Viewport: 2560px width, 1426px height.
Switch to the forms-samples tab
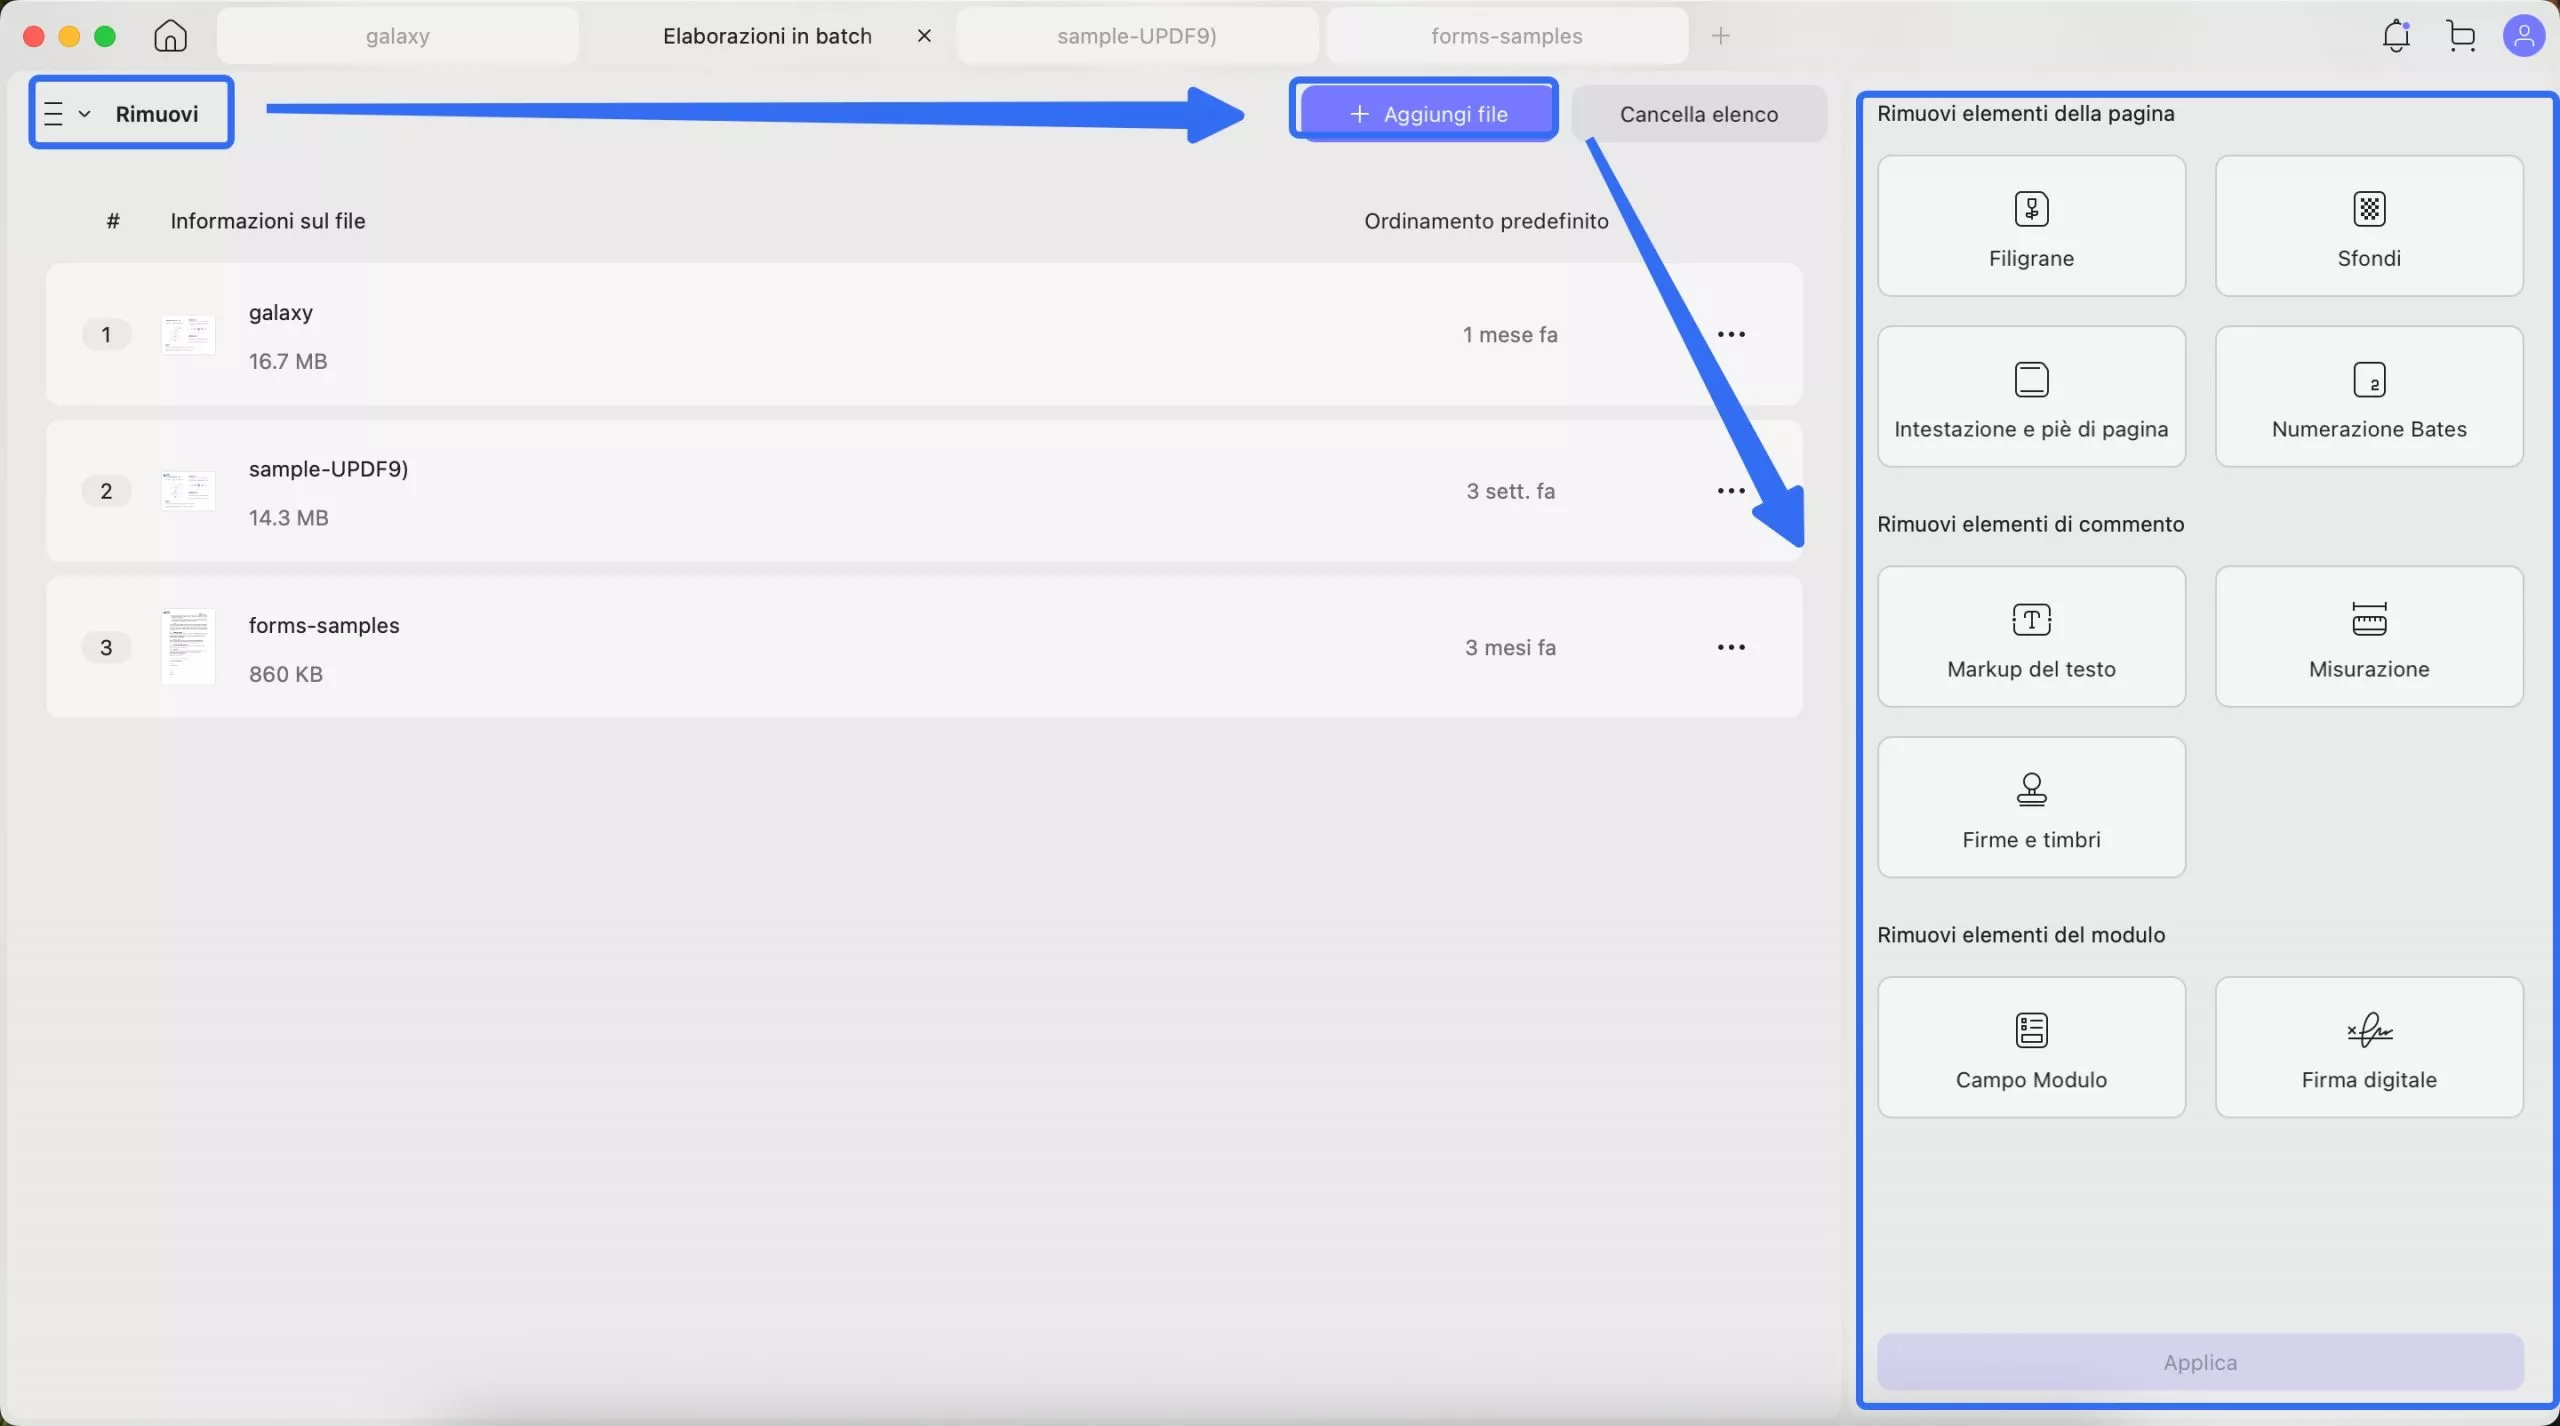pos(1506,36)
